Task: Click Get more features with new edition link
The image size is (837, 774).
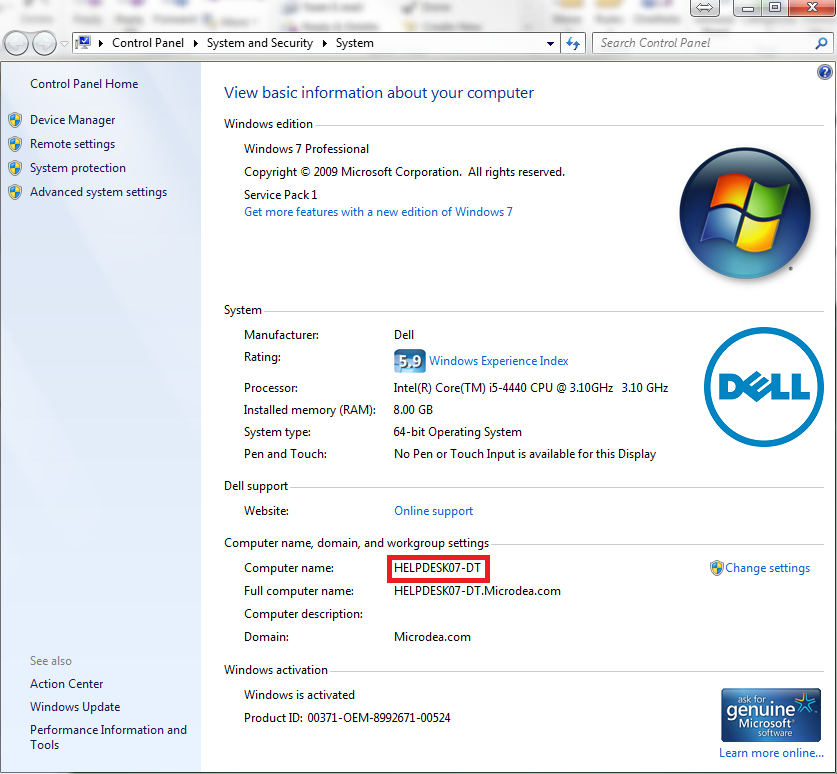Action: (x=378, y=212)
